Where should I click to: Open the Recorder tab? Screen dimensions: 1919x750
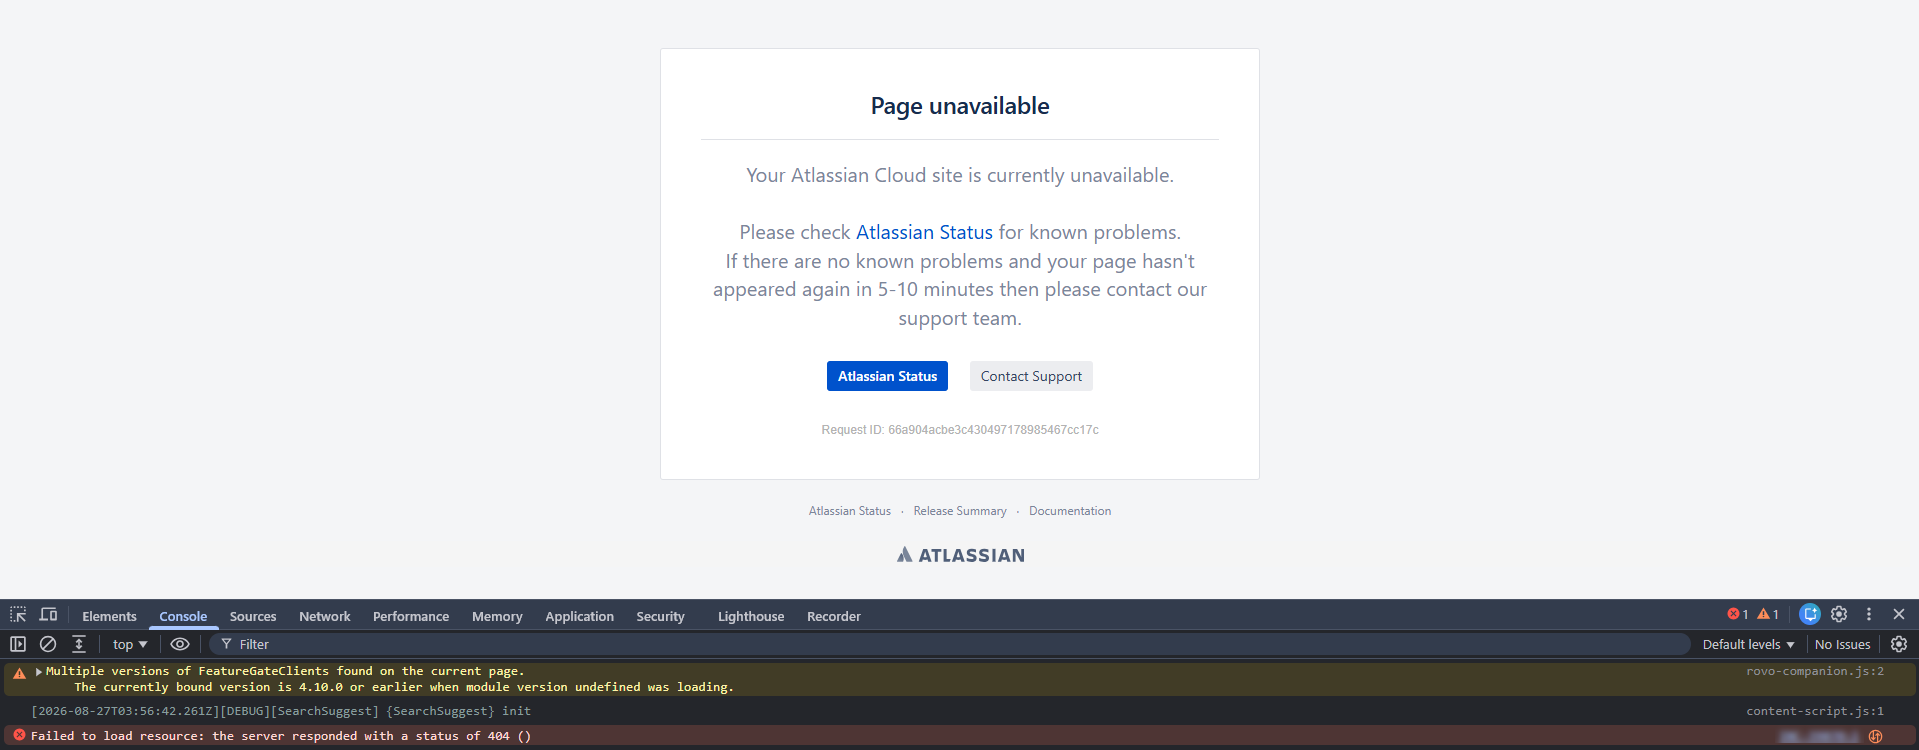834,616
